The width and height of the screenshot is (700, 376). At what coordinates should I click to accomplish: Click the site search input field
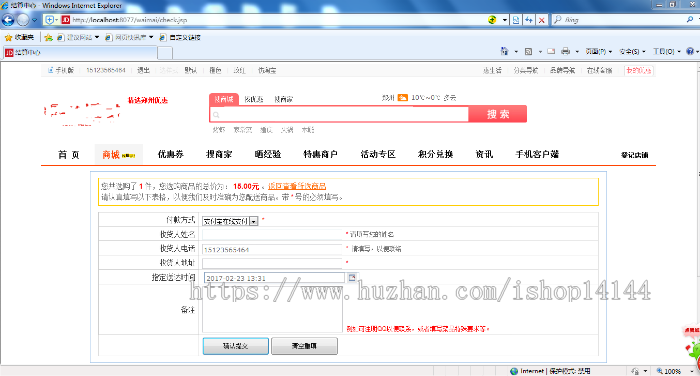point(339,114)
